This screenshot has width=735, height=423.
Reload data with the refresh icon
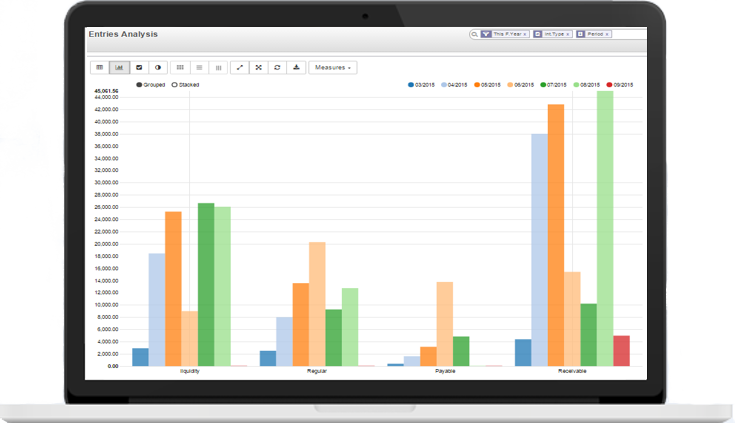277,67
